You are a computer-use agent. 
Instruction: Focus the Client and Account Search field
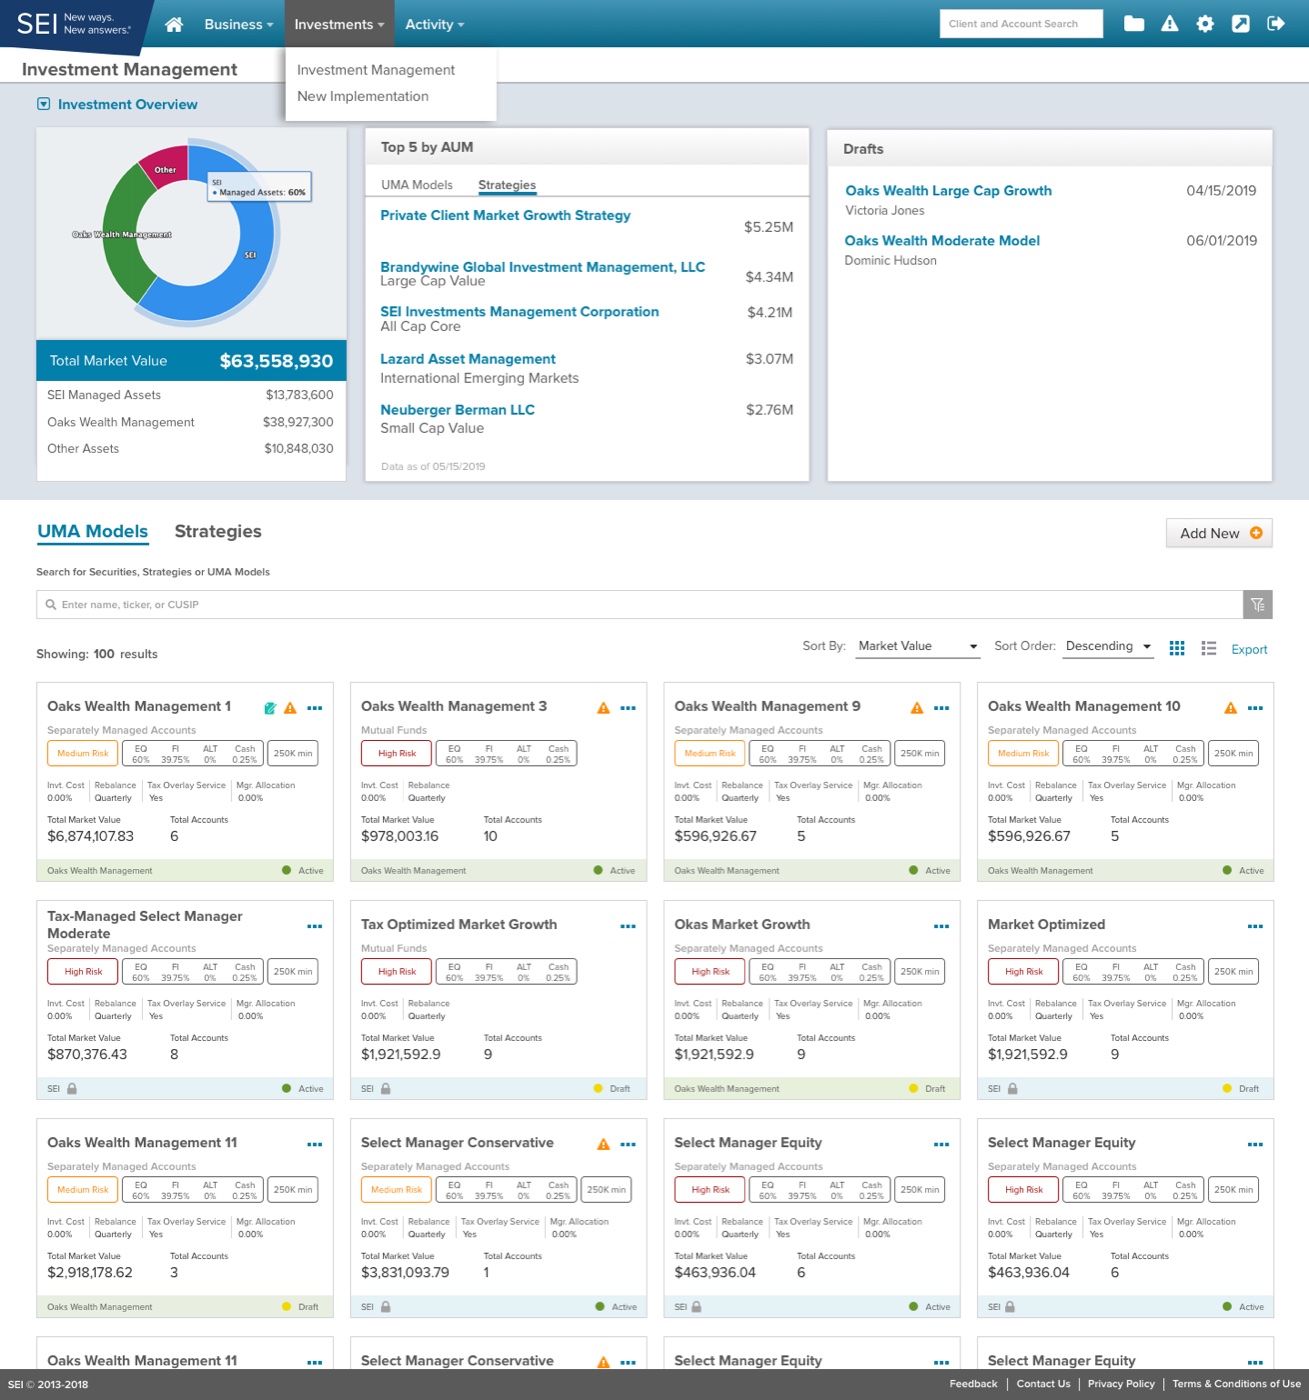1021,24
